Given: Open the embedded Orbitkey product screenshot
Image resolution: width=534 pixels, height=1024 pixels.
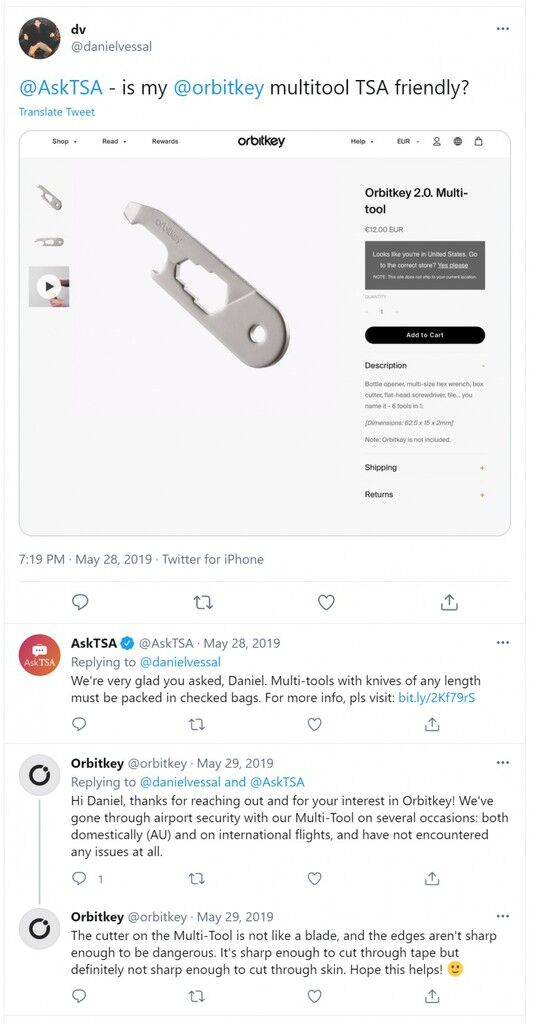Looking at the screenshot, I should click(x=264, y=333).
